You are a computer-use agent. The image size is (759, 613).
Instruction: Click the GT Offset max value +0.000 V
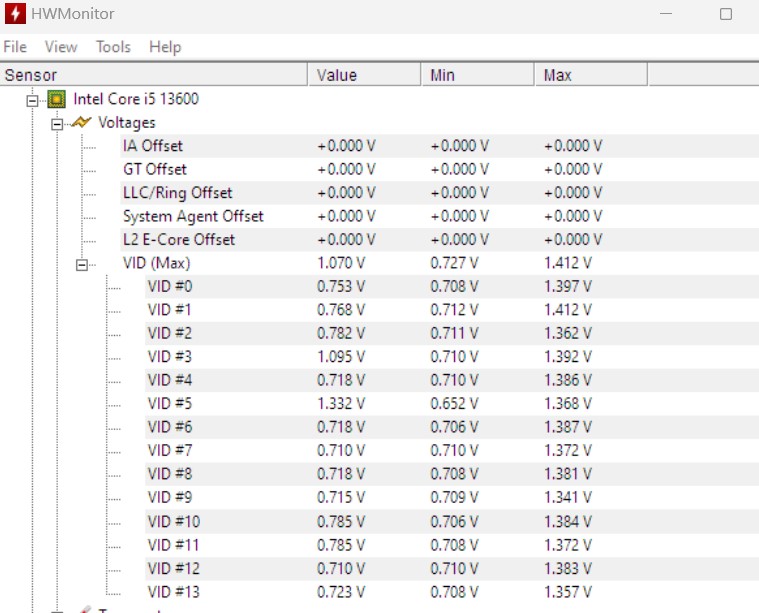pos(573,169)
